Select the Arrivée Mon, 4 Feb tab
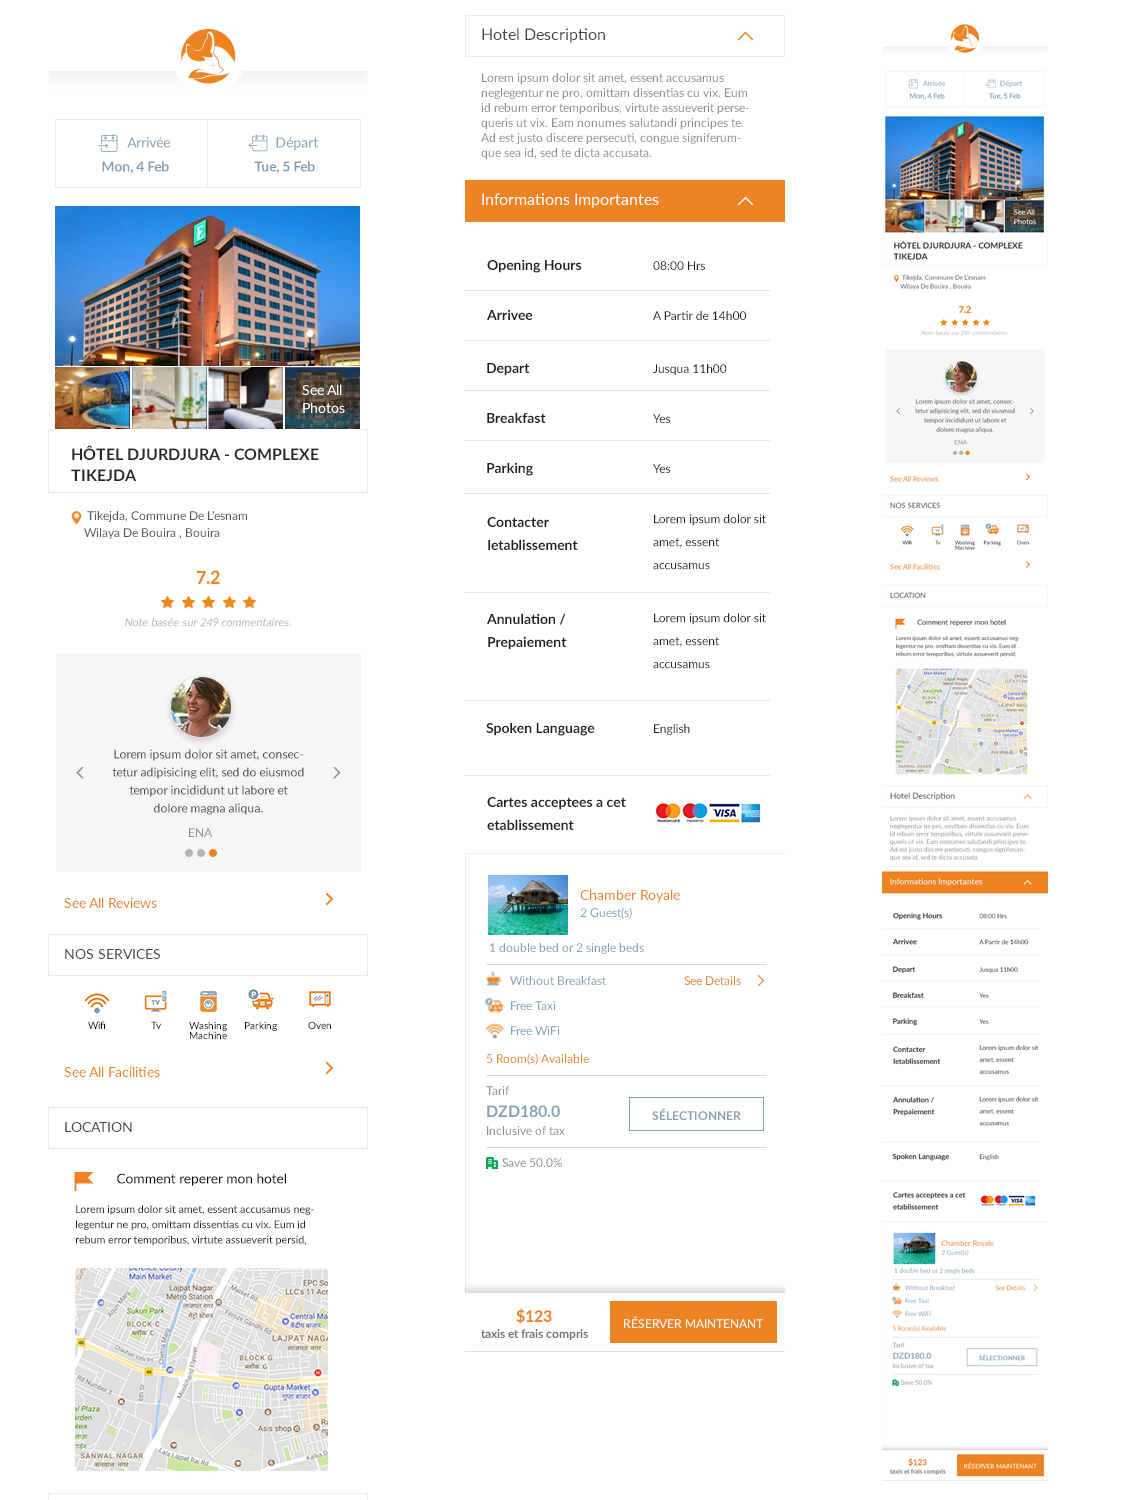The image size is (1132, 1500). coord(132,154)
